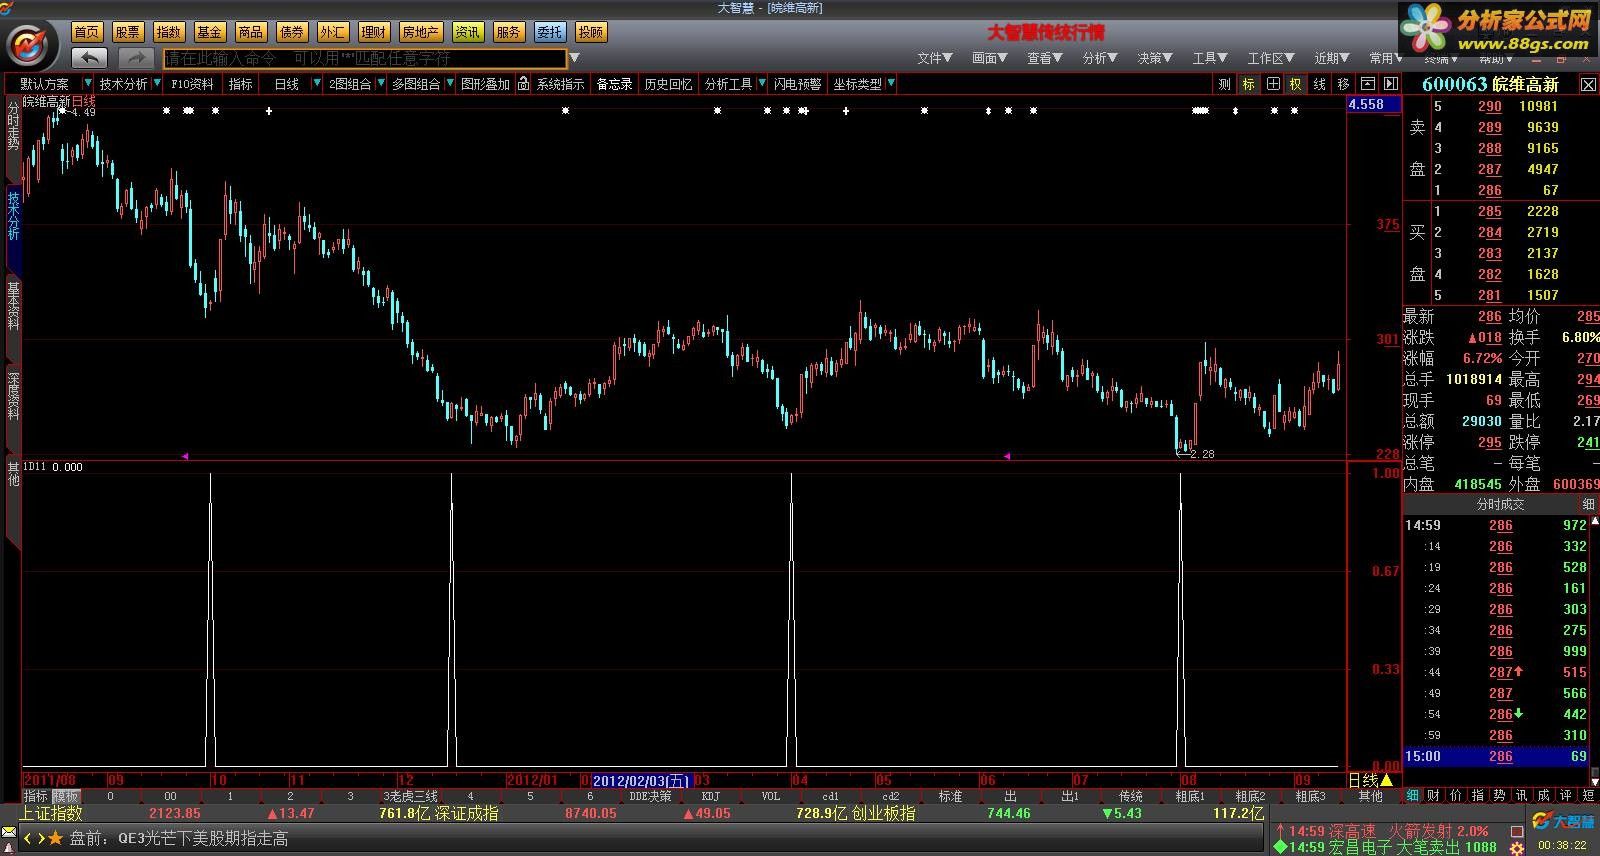Viewport: 1600px width, 856px height.
Task: Switch to the 模板 bottom tab
Action: tap(66, 797)
